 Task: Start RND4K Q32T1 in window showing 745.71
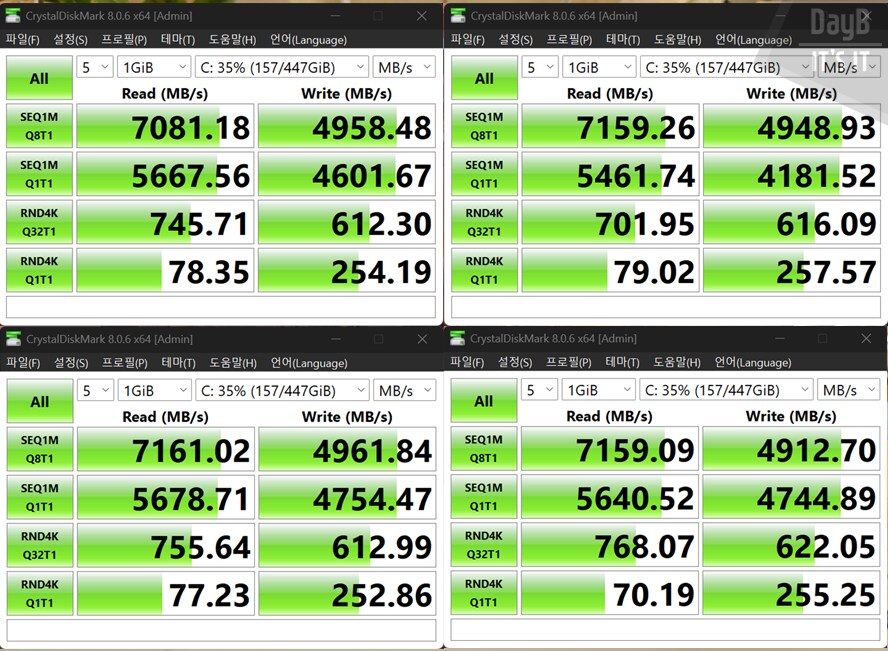coord(38,221)
